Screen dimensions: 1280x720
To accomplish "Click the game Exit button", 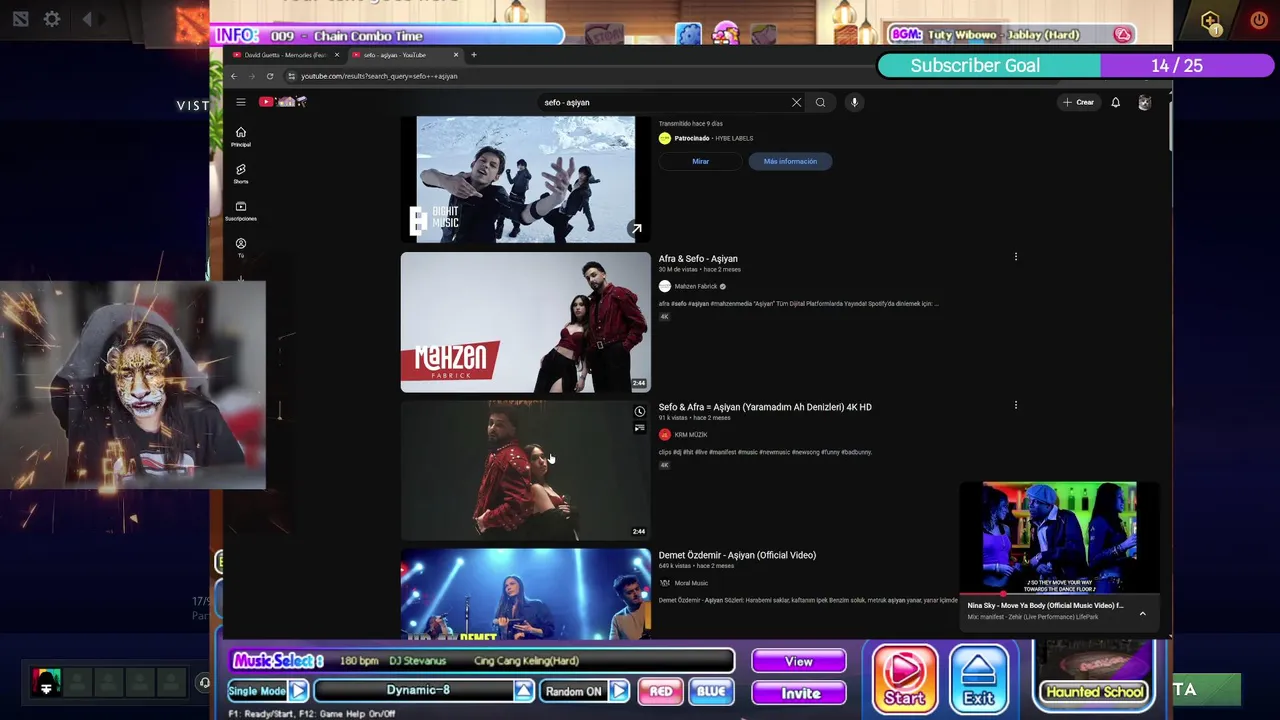I will click(978, 680).
